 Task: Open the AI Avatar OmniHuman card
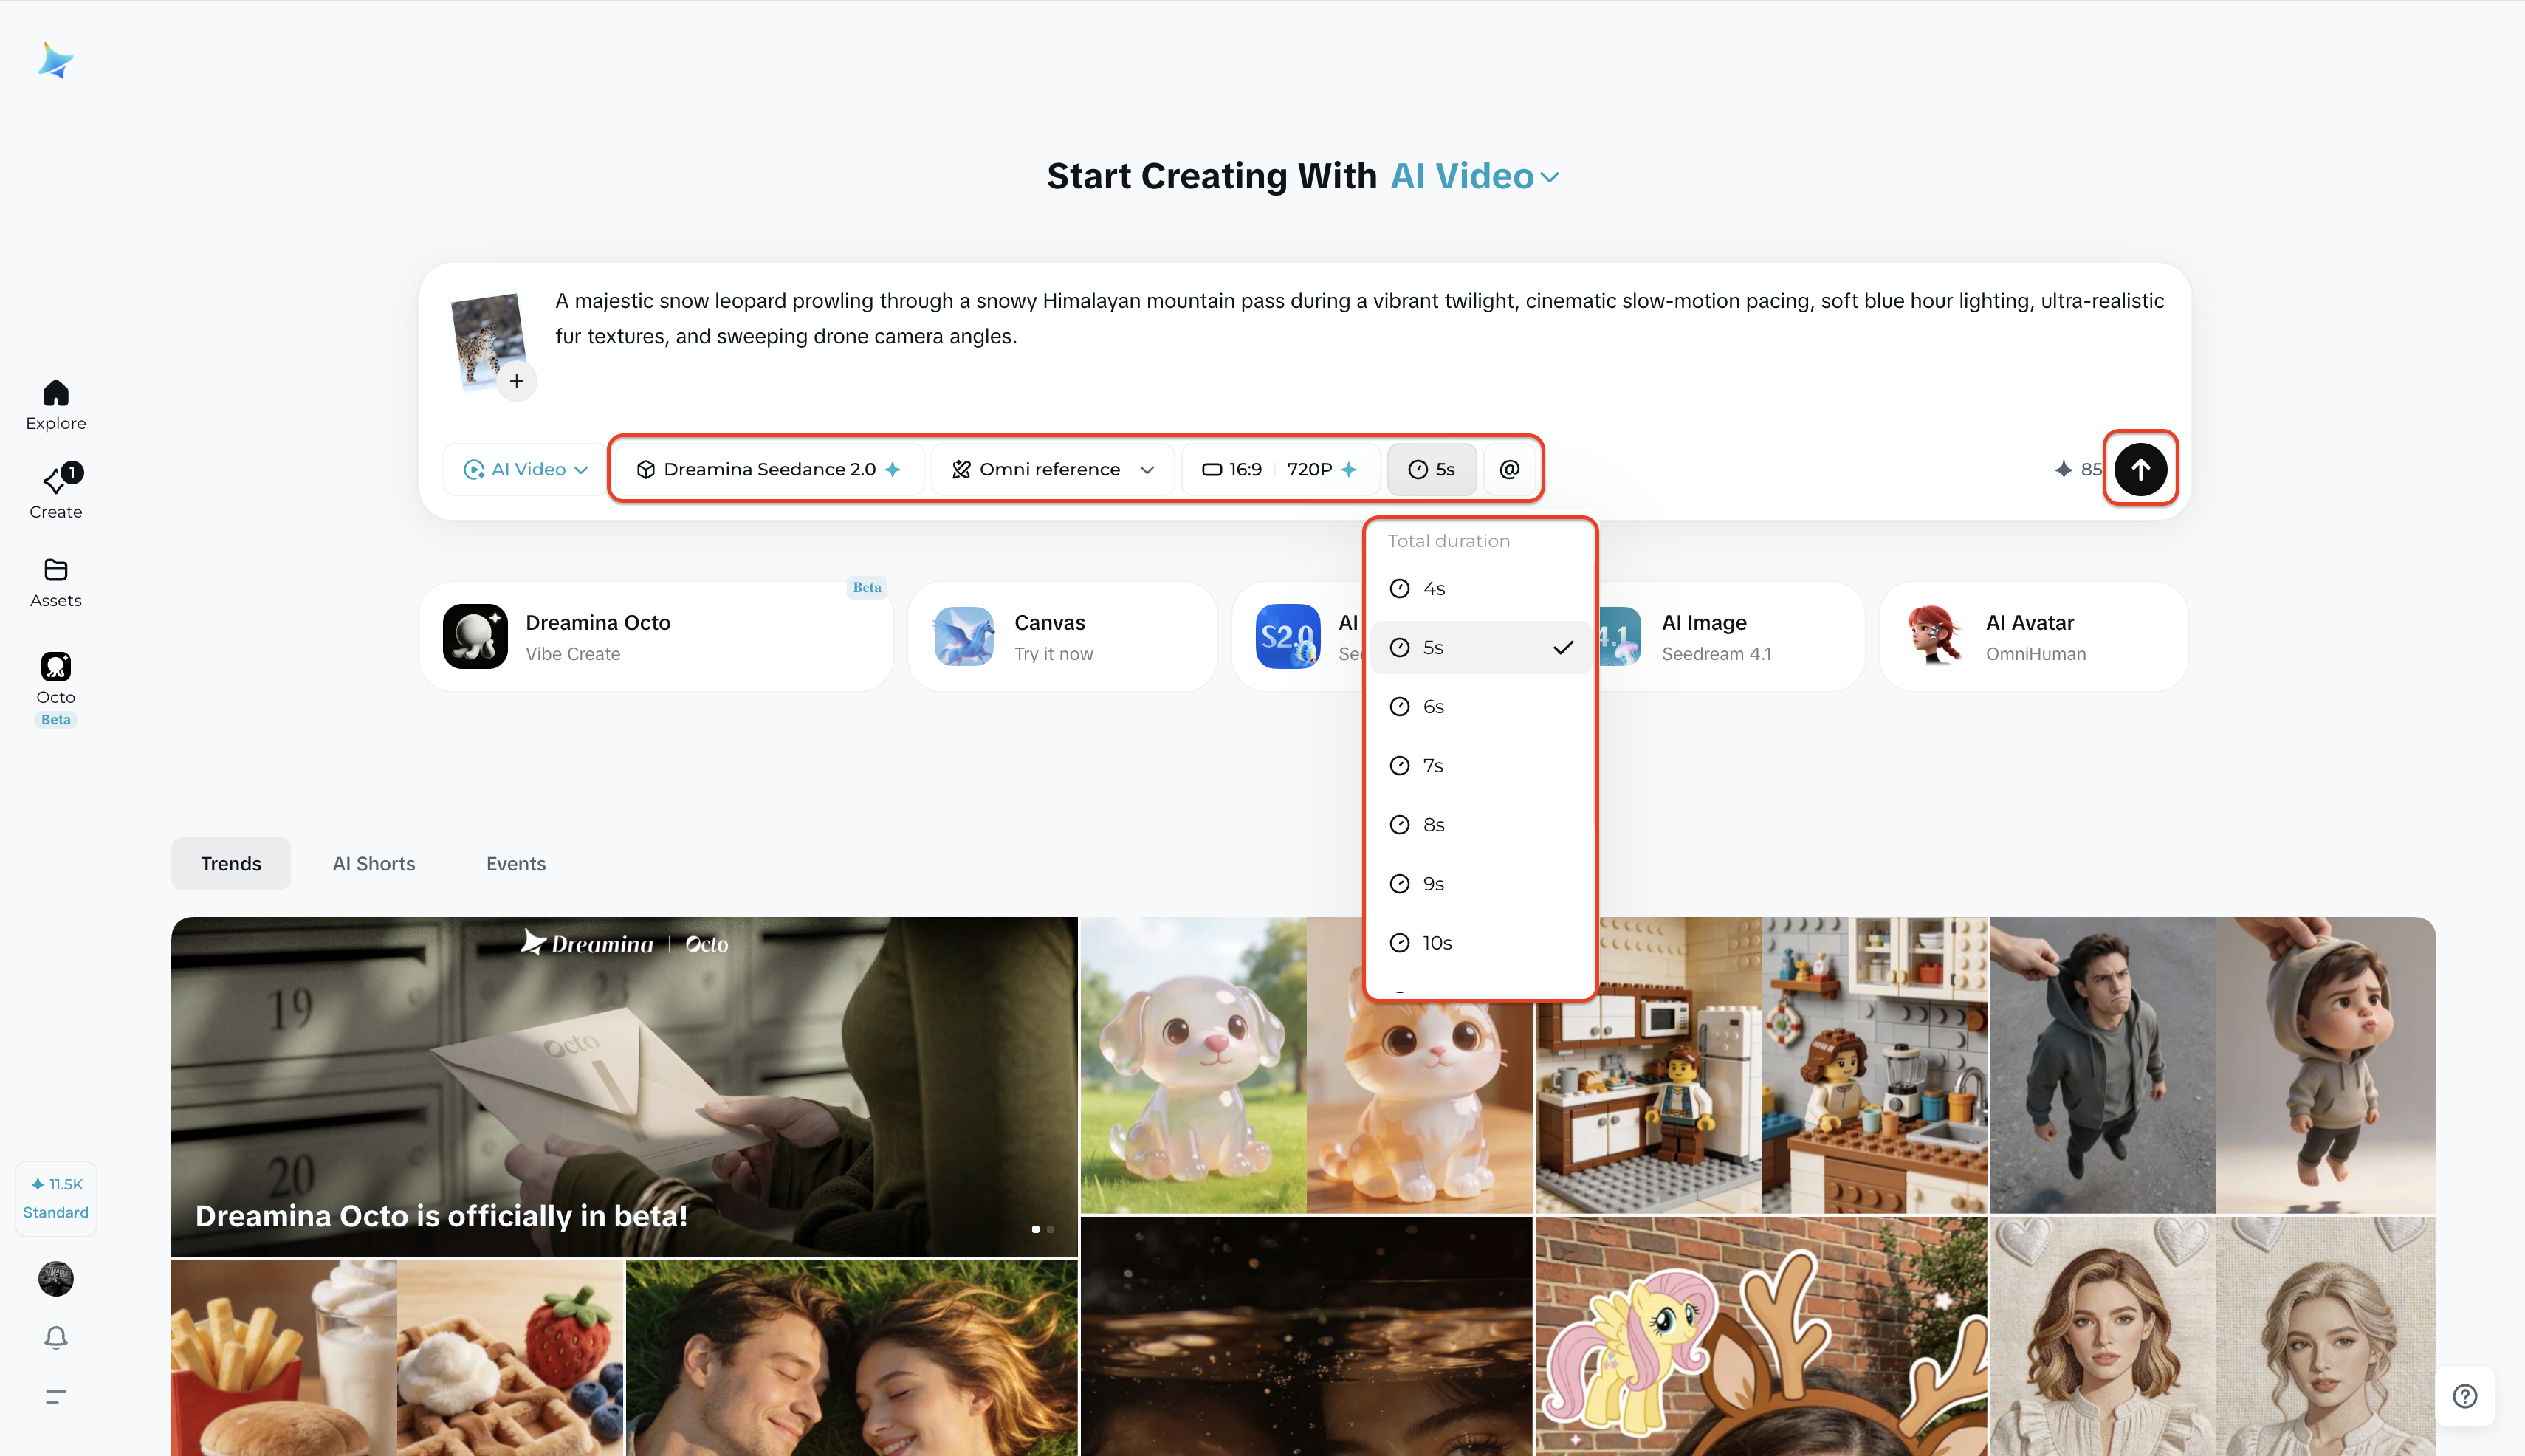click(x=2033, y=636)
